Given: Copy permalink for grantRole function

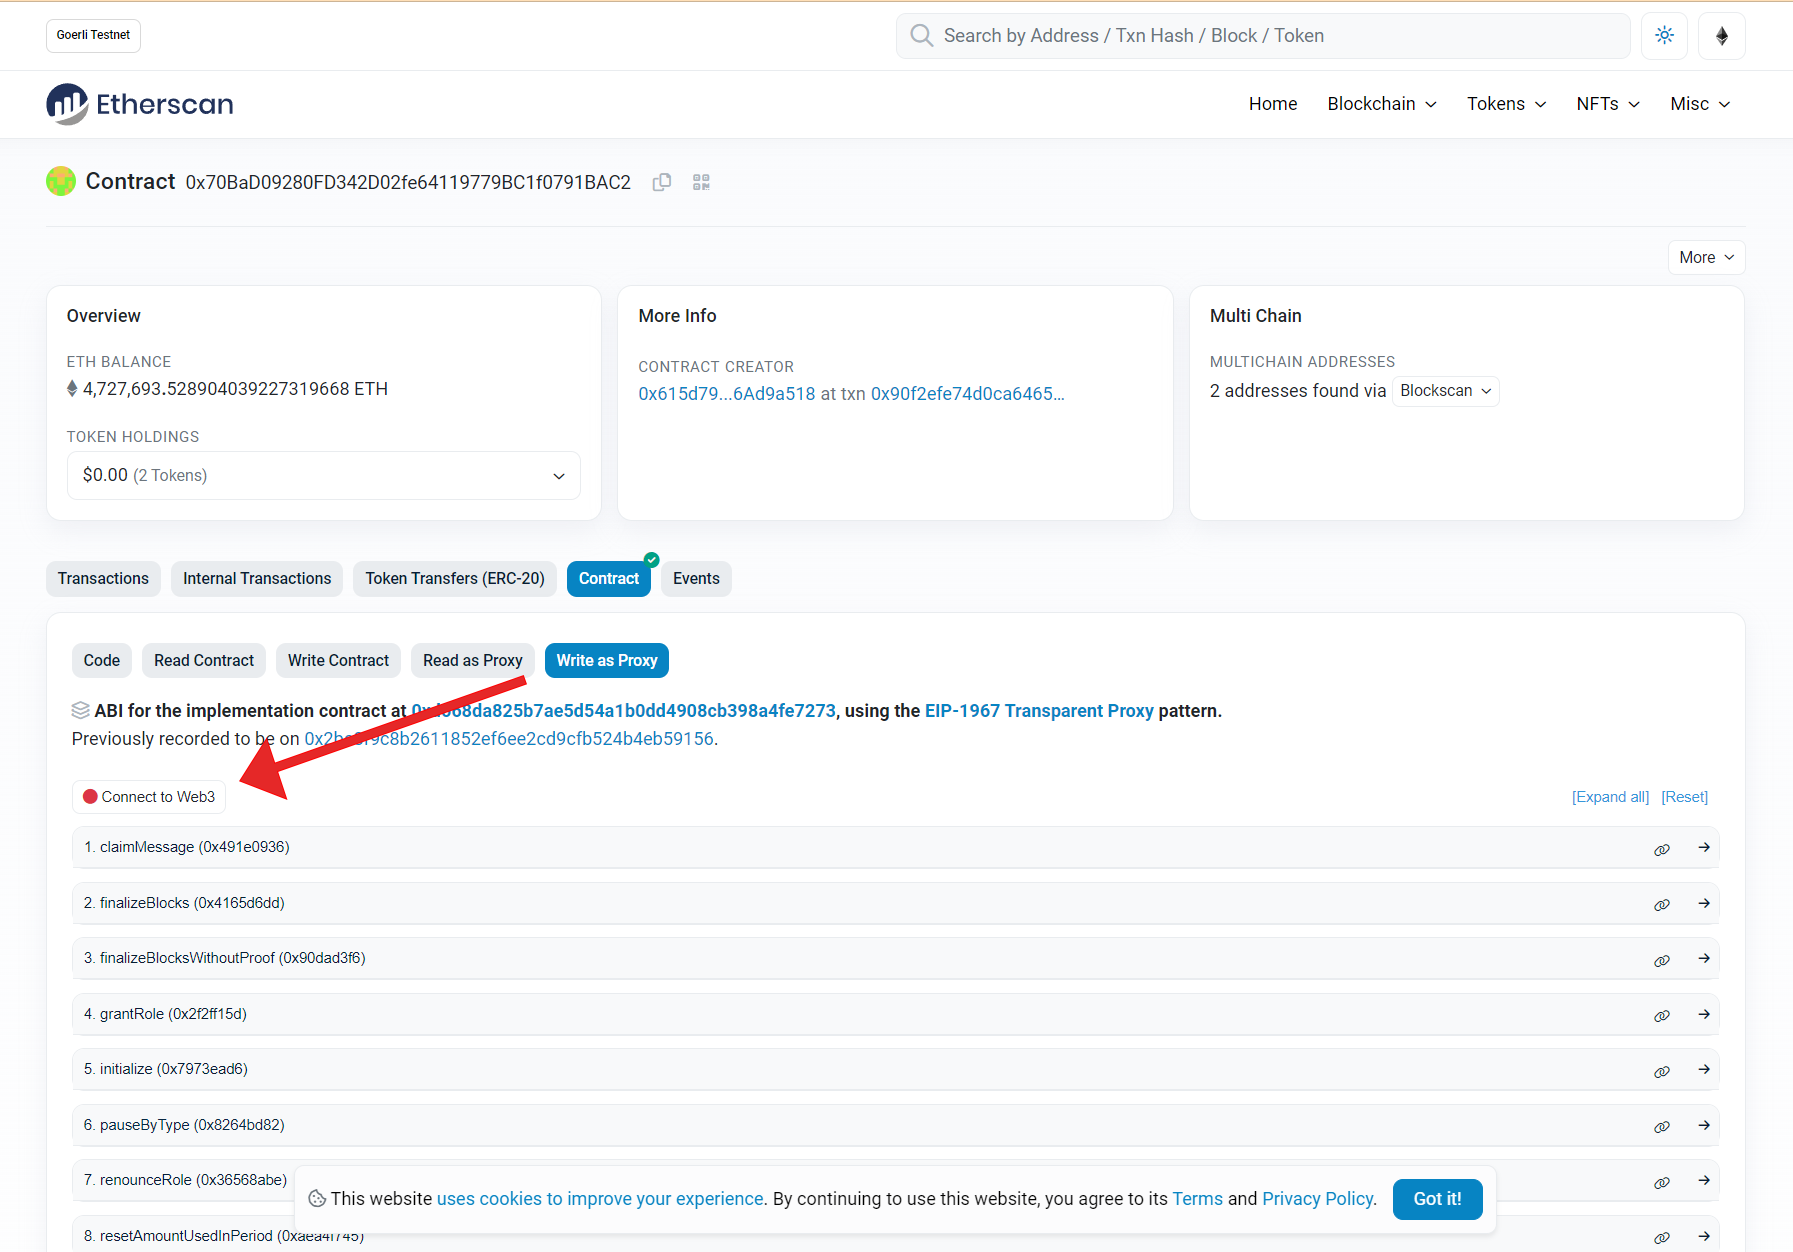Looking at the screenshot, I should 1661,1015.
